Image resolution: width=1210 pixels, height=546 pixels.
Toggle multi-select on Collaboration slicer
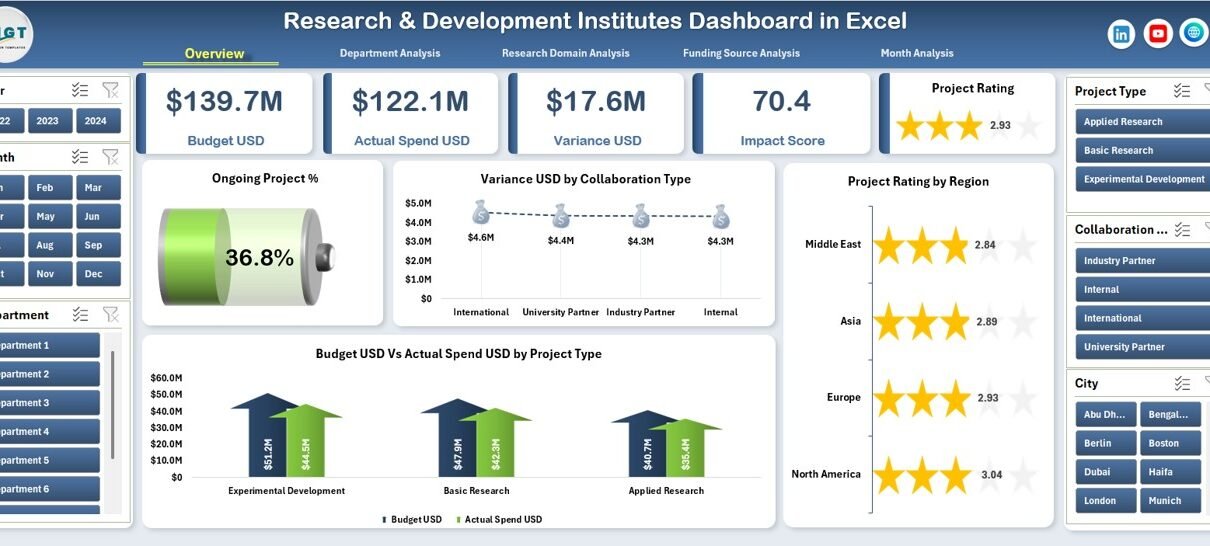[1182, 229]
